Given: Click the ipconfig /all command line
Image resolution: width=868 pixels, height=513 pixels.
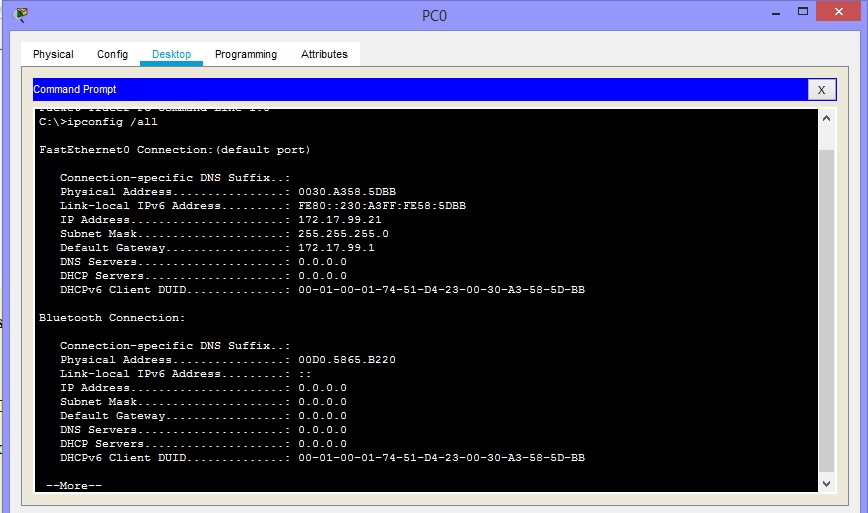Looking at the screenshot, I should (98, 122).
